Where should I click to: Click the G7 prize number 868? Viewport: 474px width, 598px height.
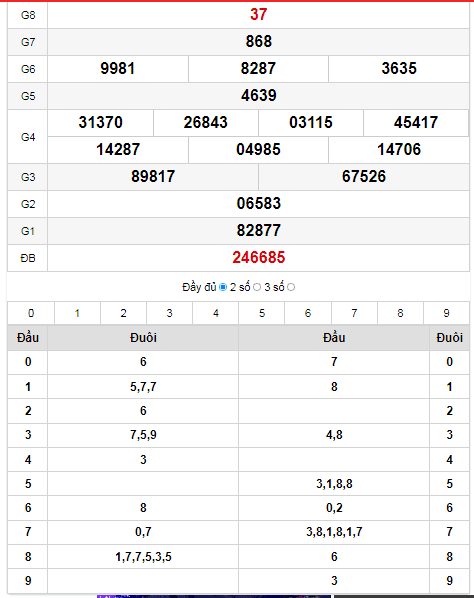coord(259,42)
